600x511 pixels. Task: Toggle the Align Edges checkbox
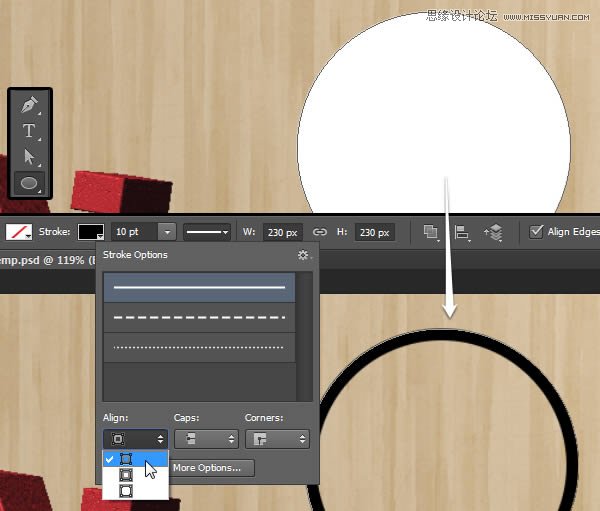[x=537, y=232]
